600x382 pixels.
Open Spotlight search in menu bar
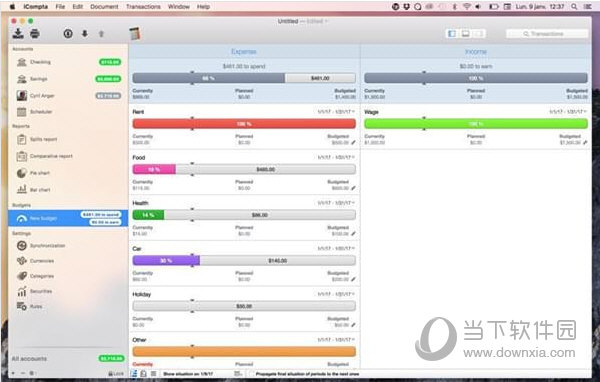point(574,7)
